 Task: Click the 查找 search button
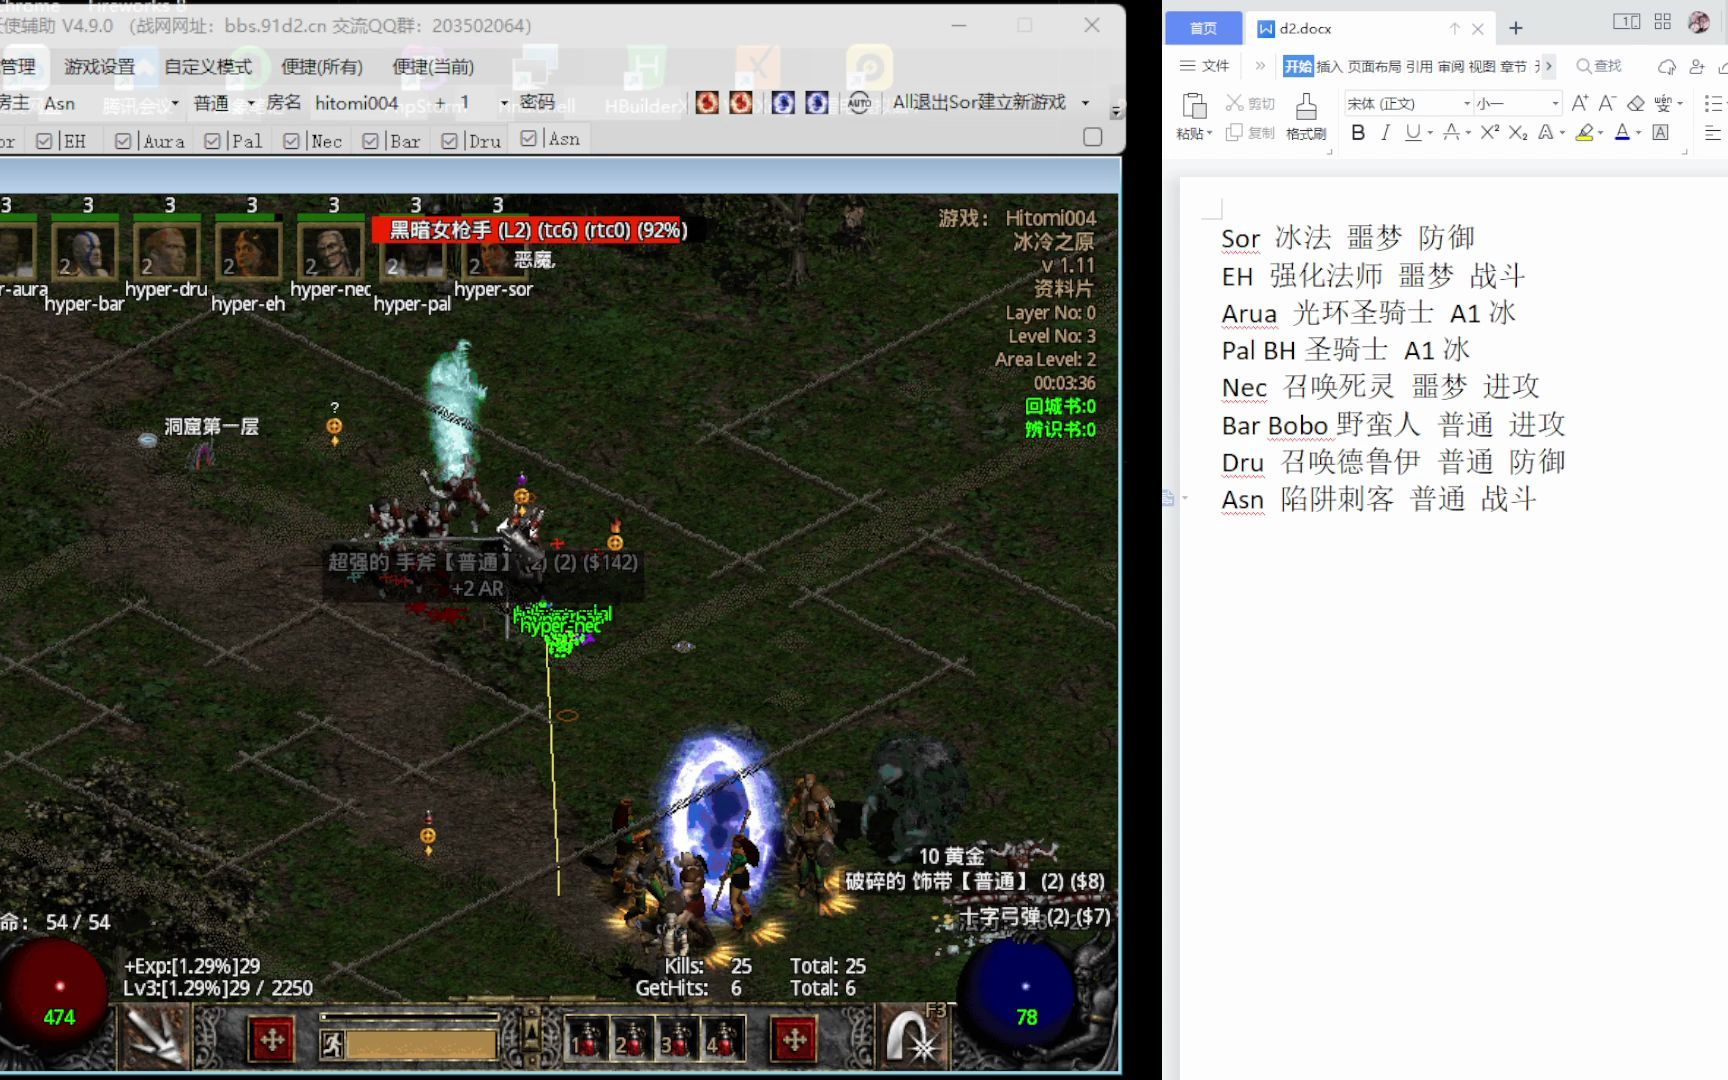pos(1599,66)
